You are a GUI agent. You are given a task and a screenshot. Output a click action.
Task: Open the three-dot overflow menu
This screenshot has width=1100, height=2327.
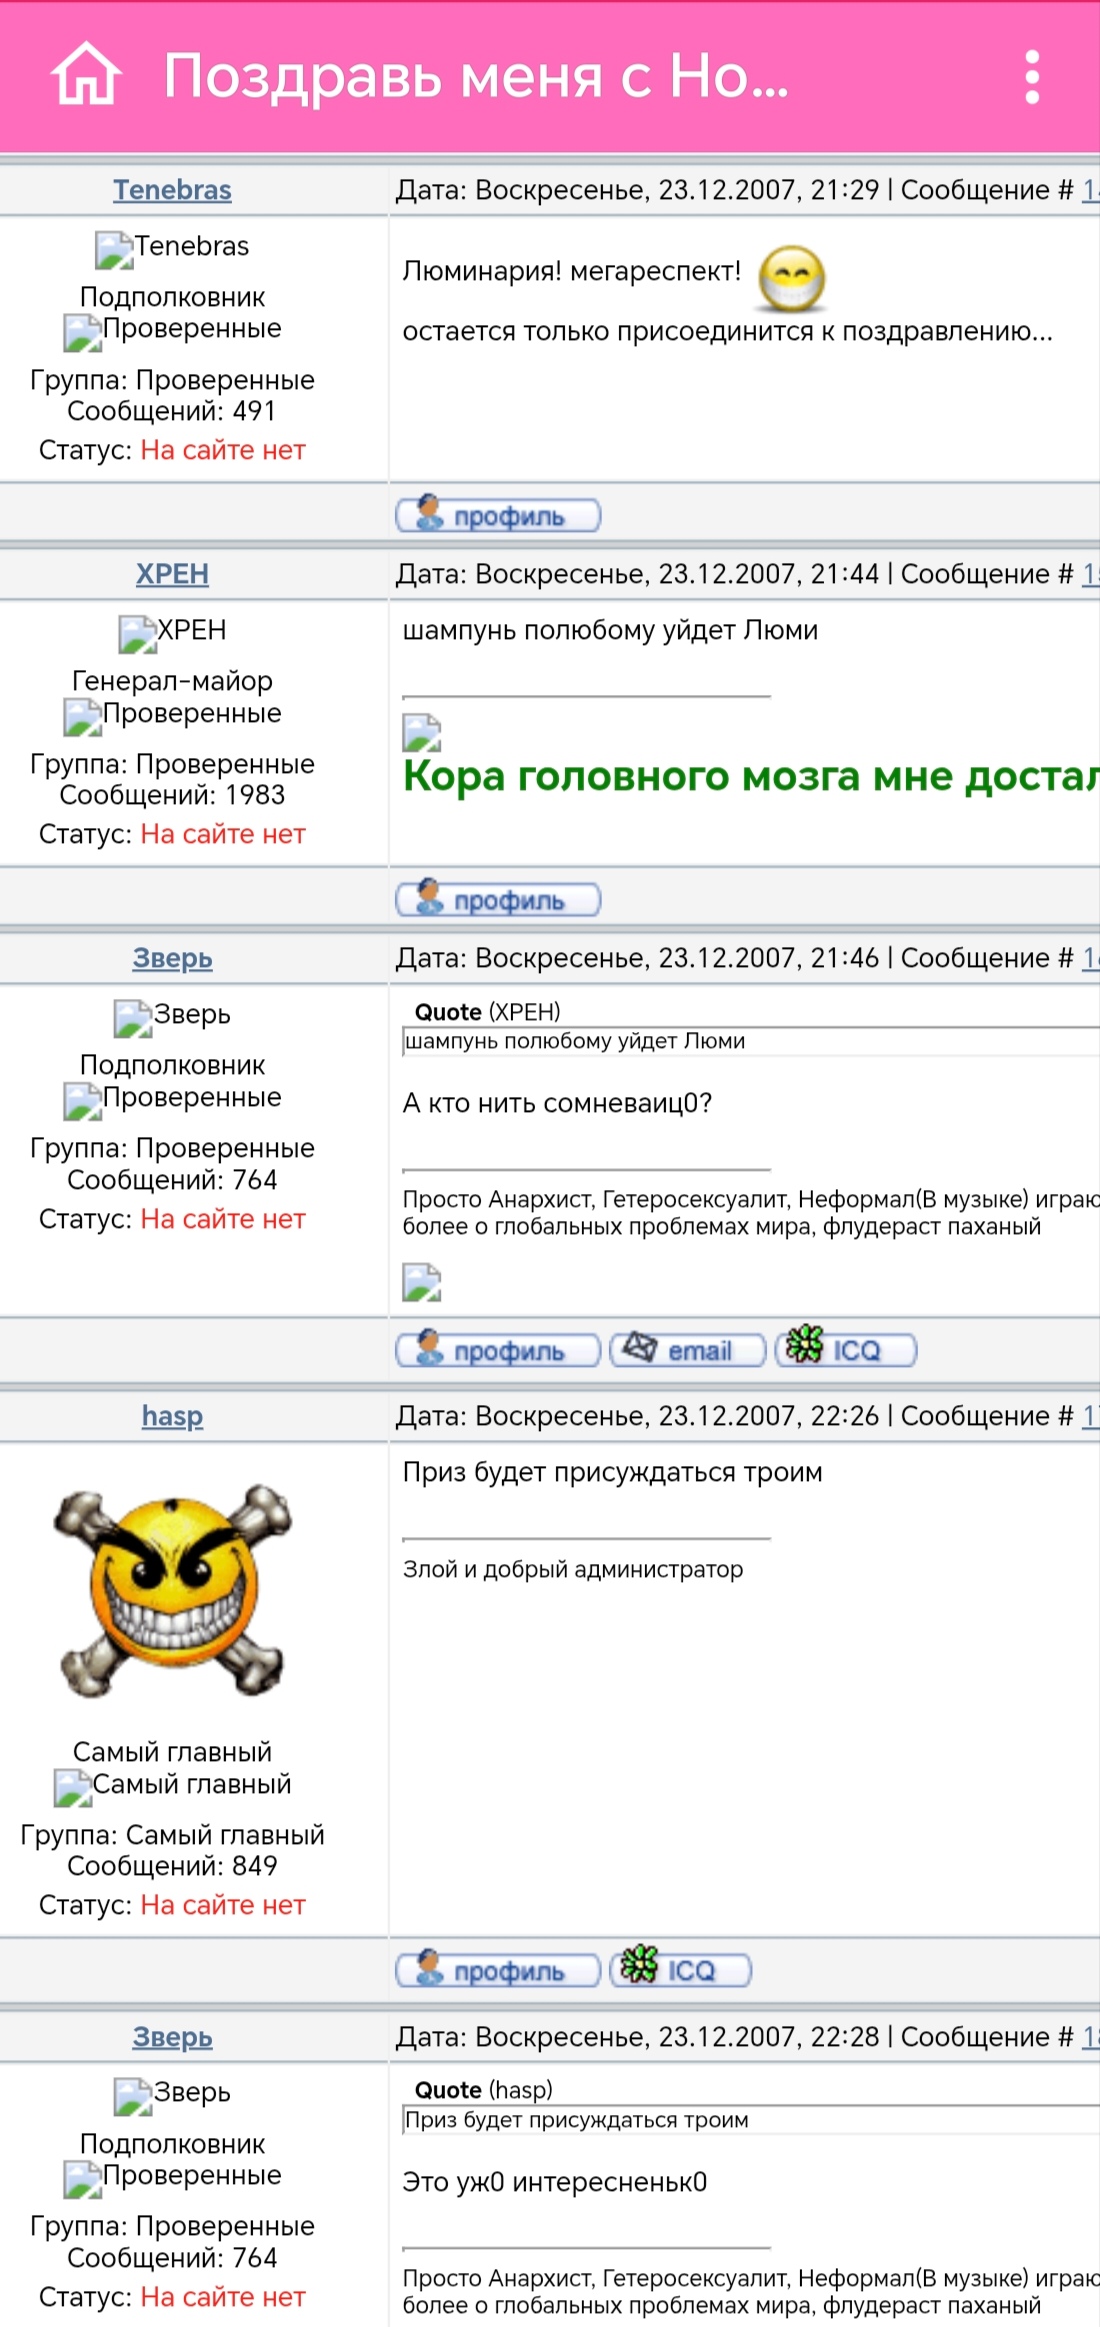click(1032, 77)
